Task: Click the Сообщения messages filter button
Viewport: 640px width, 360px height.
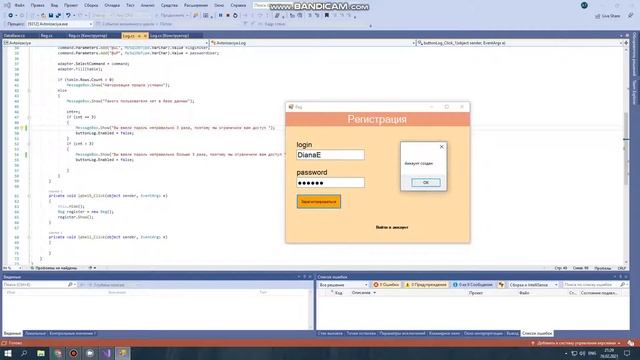Action: pos(473,284)
